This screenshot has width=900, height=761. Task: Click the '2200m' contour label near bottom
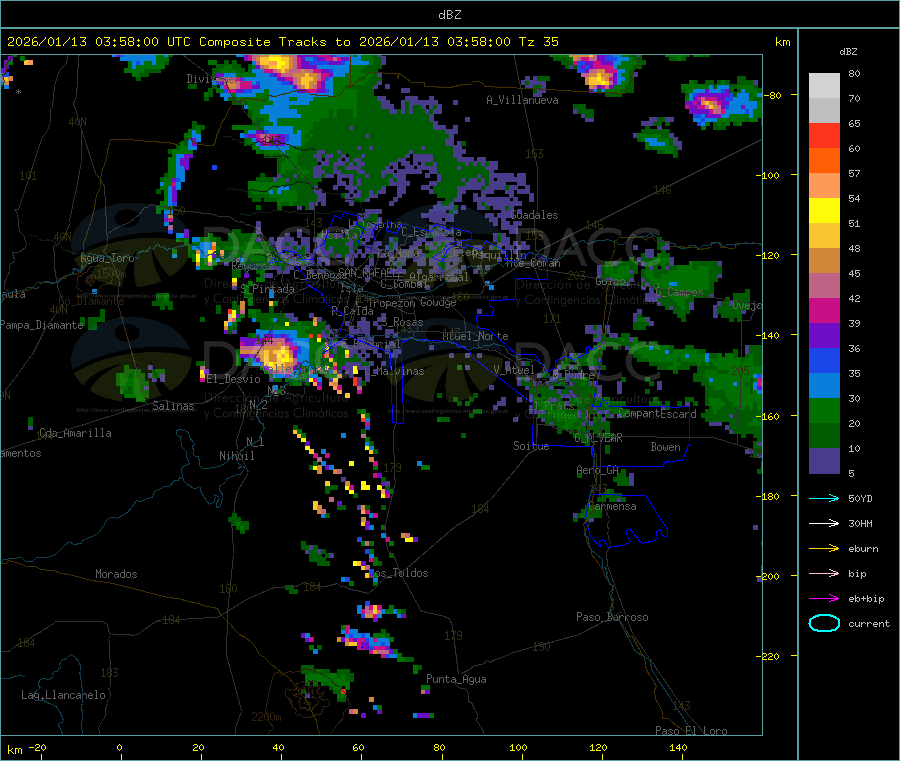pos(266,717)
